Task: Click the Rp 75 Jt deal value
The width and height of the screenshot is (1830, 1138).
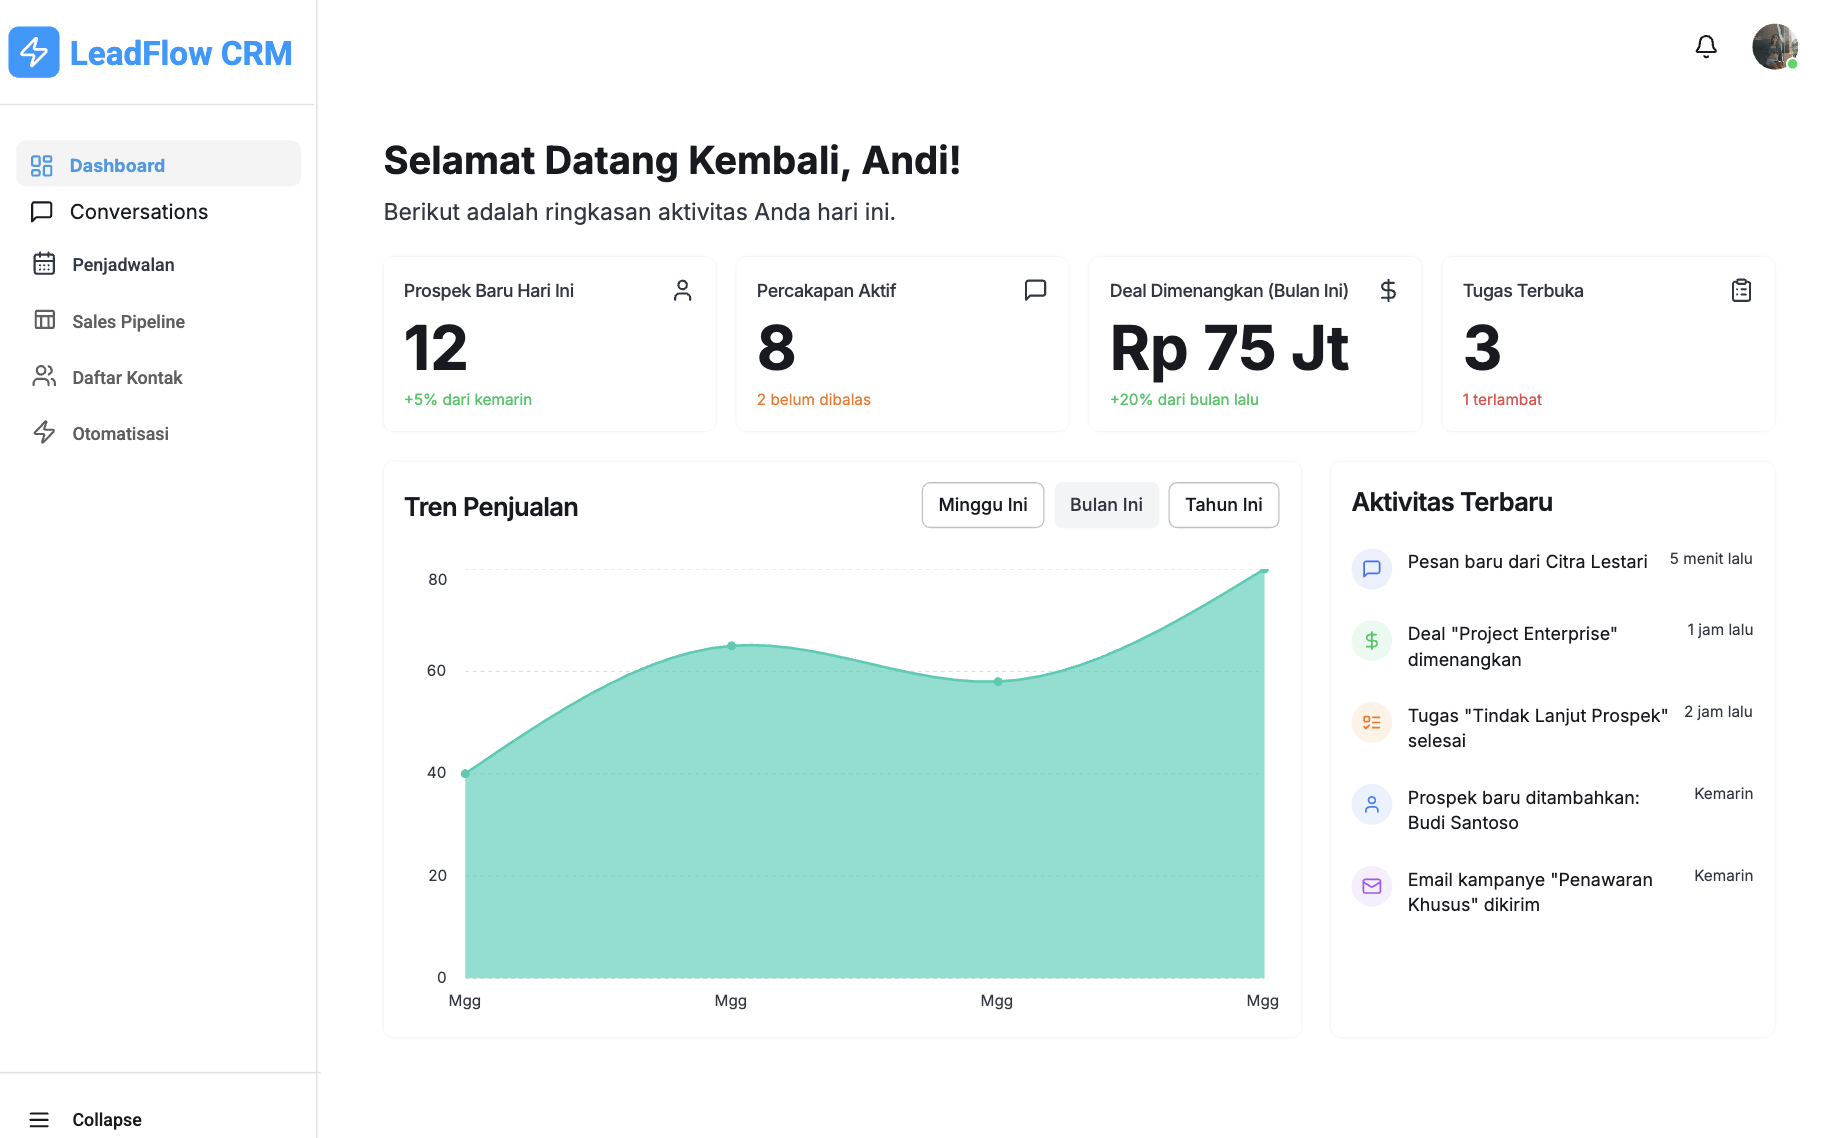Action: (x=1229, y=348)
